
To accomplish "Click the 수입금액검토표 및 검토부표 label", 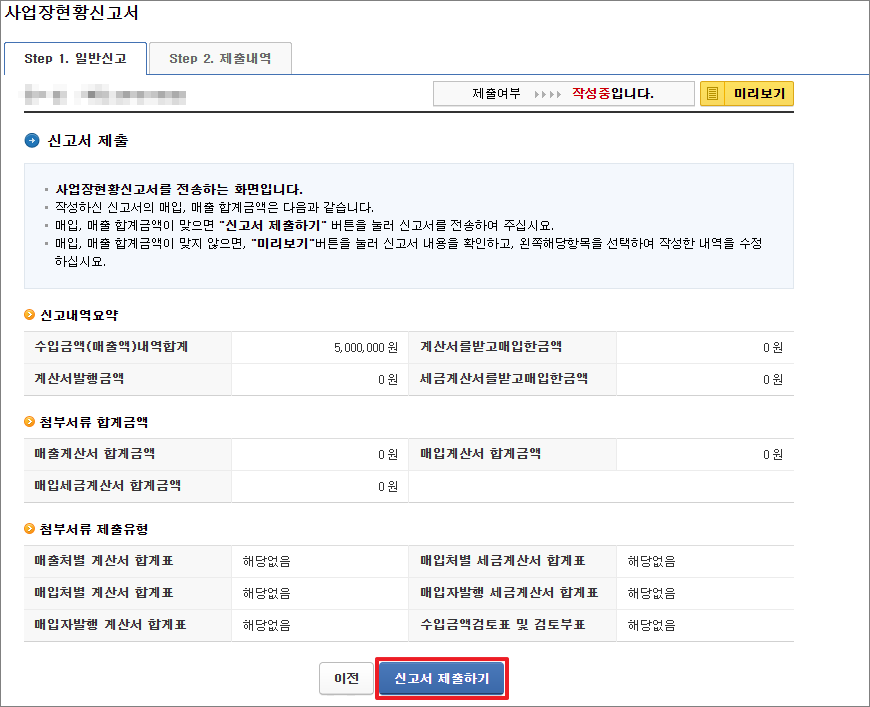I will tap(502, 624).
